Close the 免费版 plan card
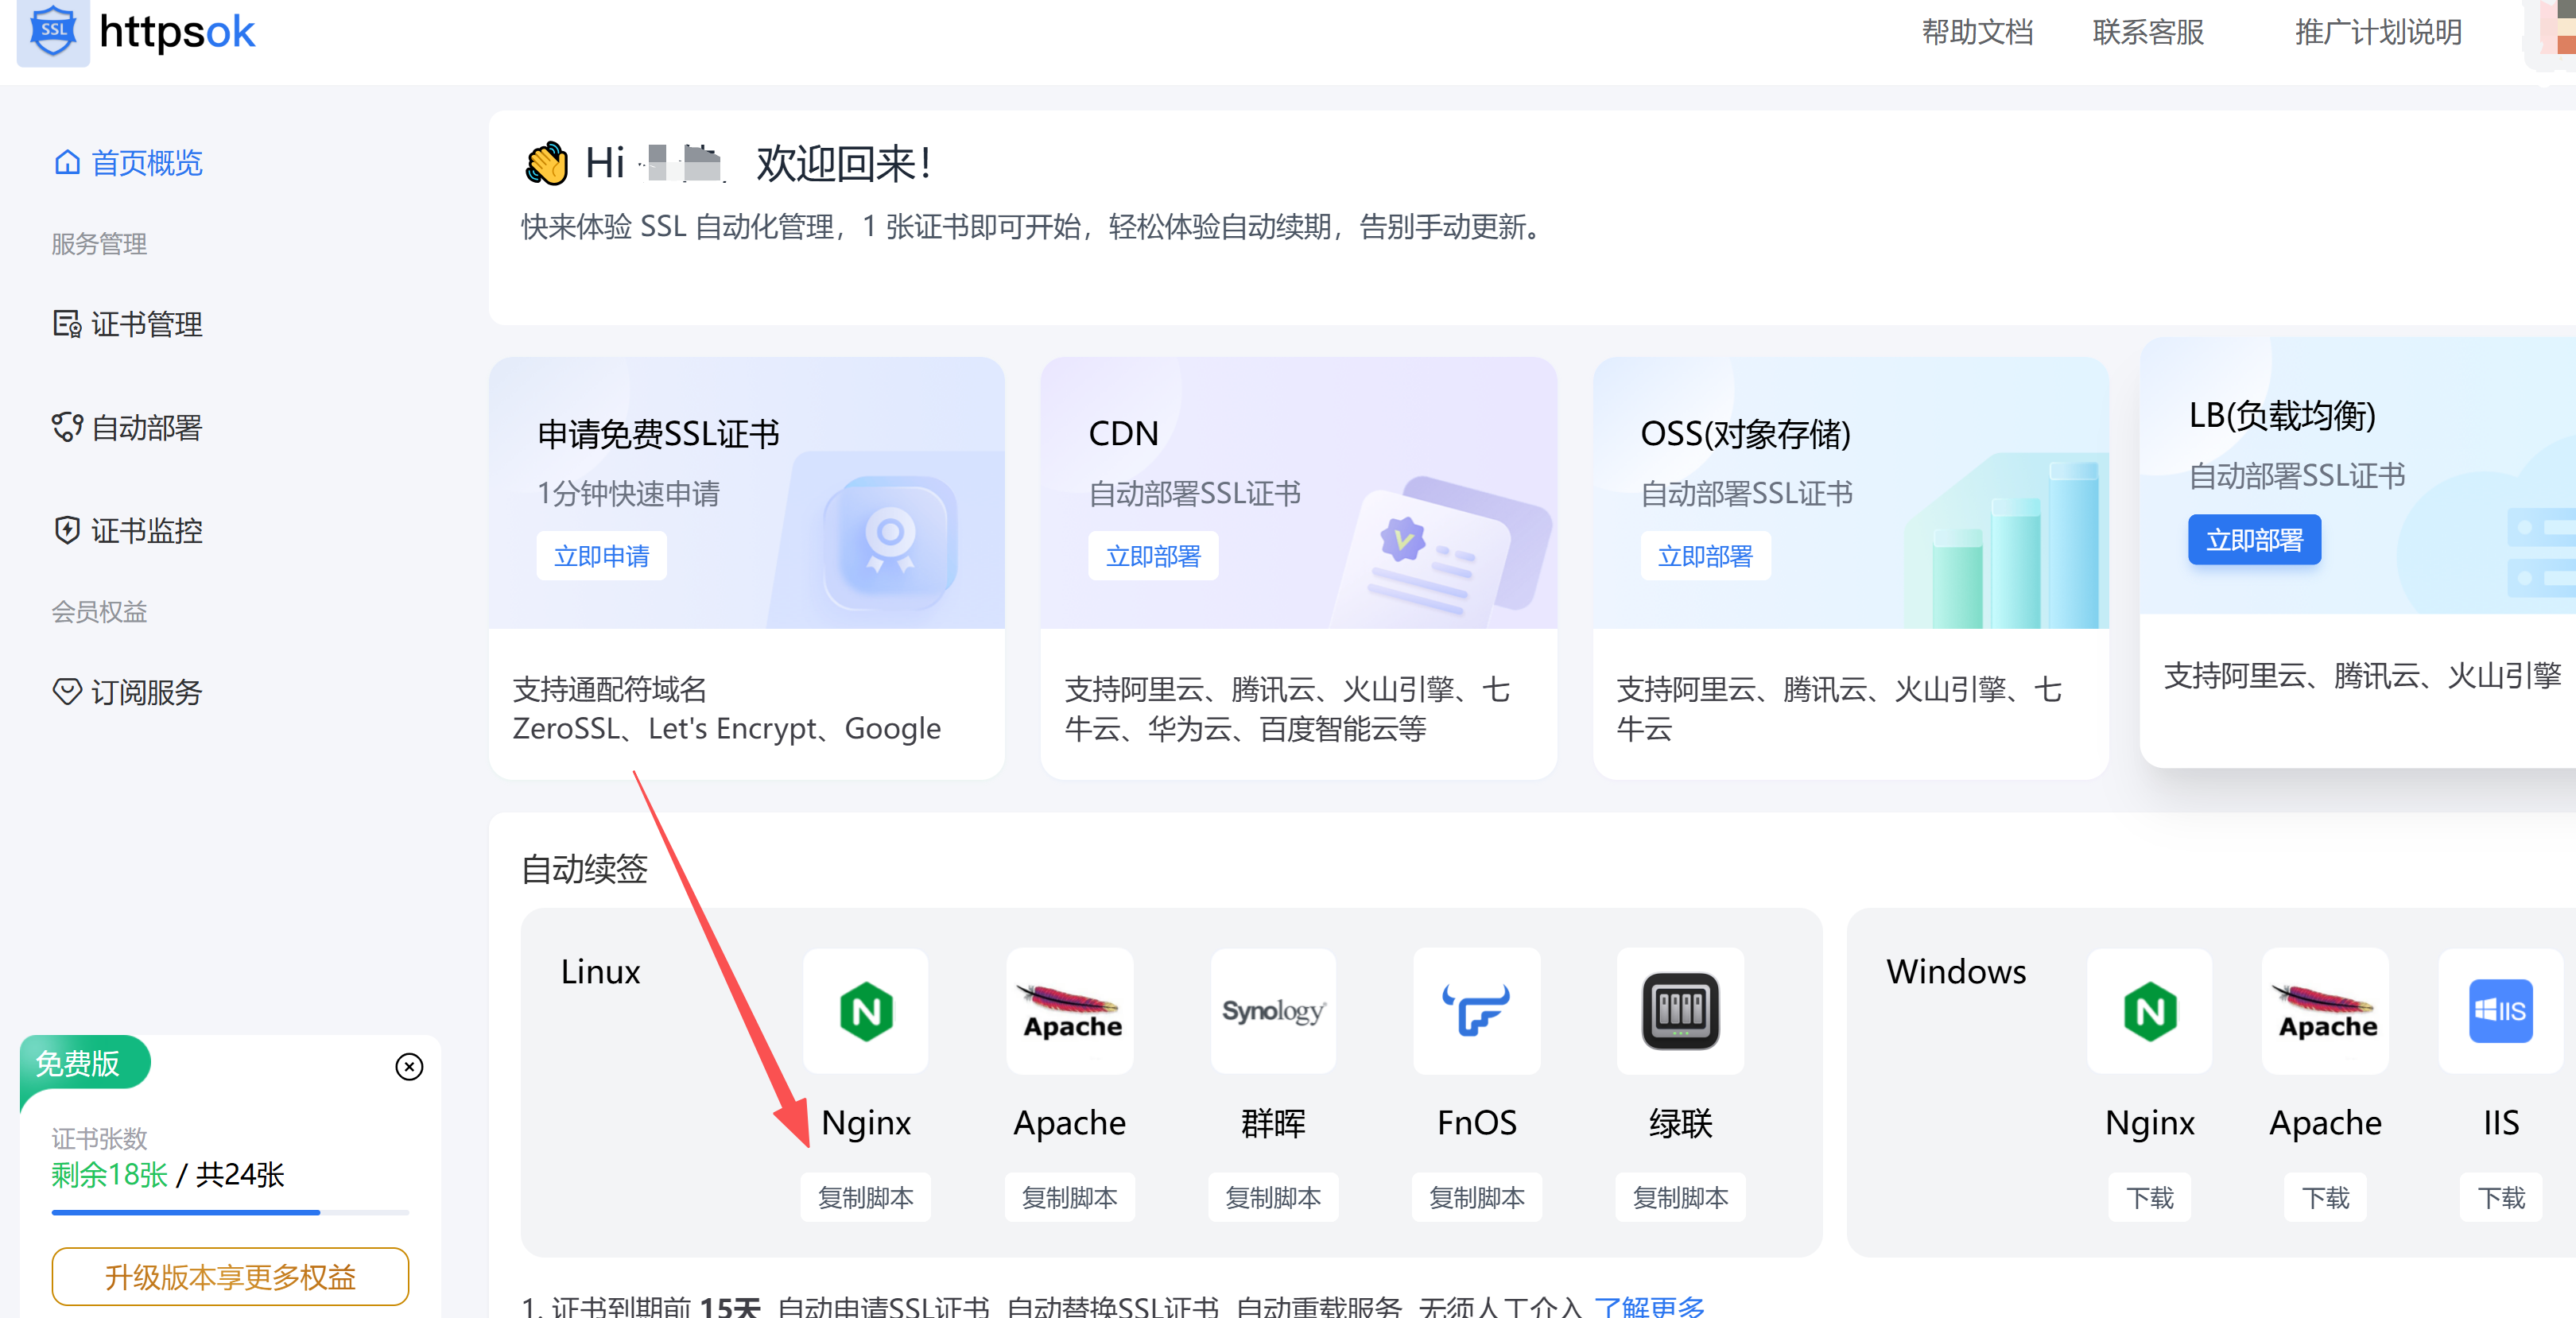2576x1318 pixels. 409,1066
